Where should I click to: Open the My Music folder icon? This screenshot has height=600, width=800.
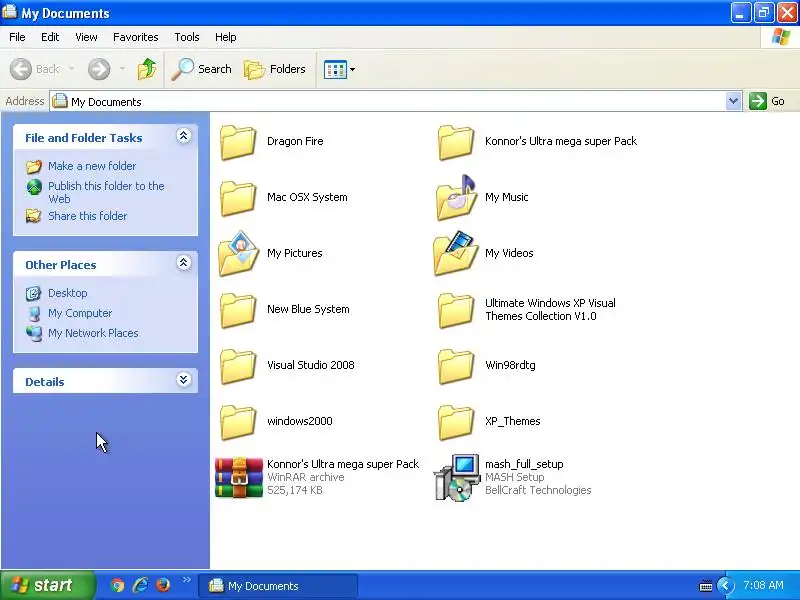tap(456, 197)
